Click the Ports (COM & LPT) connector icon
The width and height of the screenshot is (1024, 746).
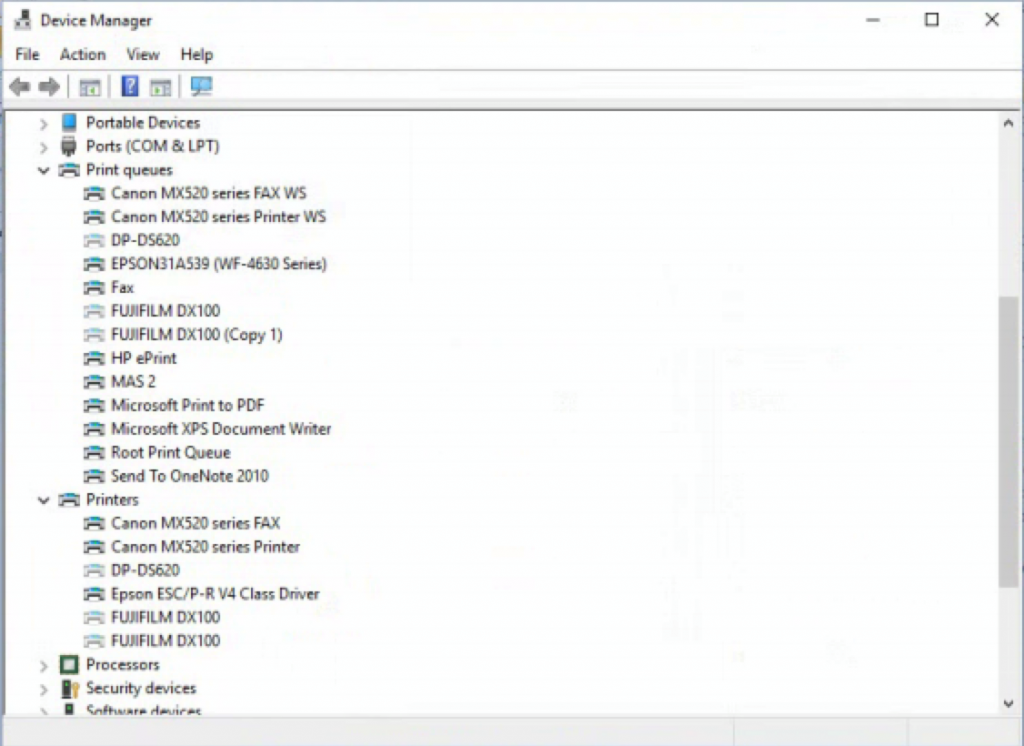tap(69, 146)
